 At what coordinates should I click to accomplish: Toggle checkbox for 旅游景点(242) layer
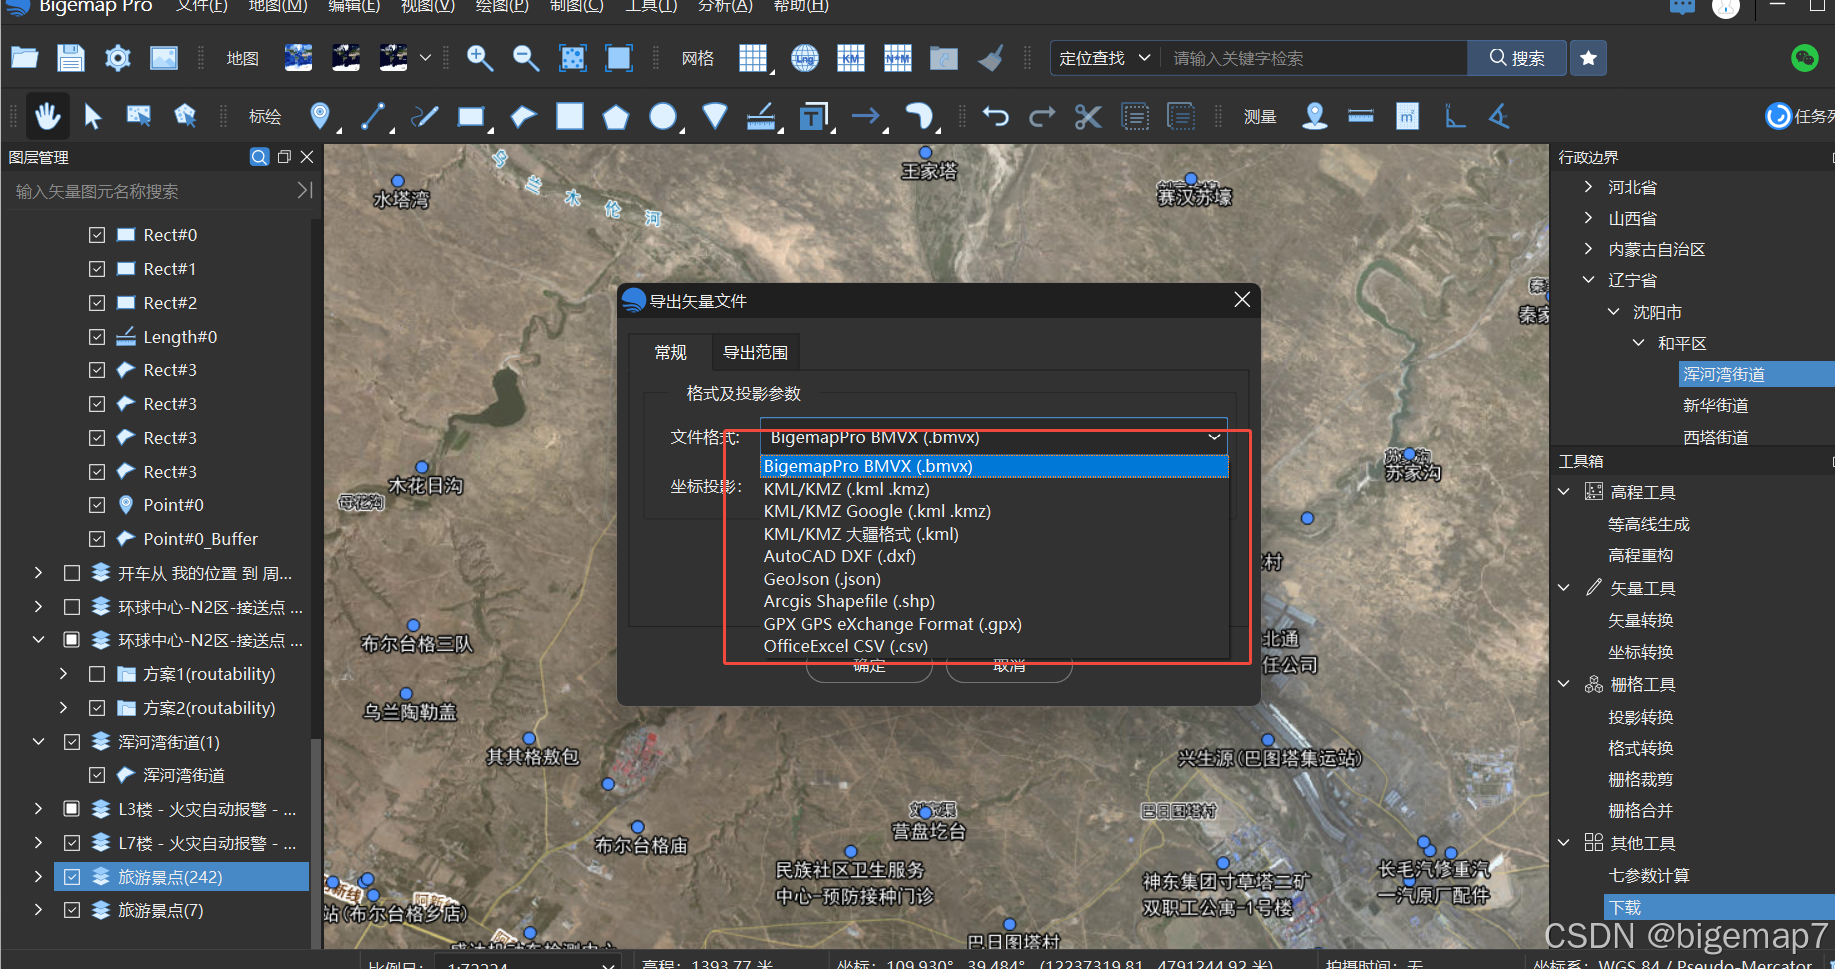pyautogui.click(x=72, y=877)
